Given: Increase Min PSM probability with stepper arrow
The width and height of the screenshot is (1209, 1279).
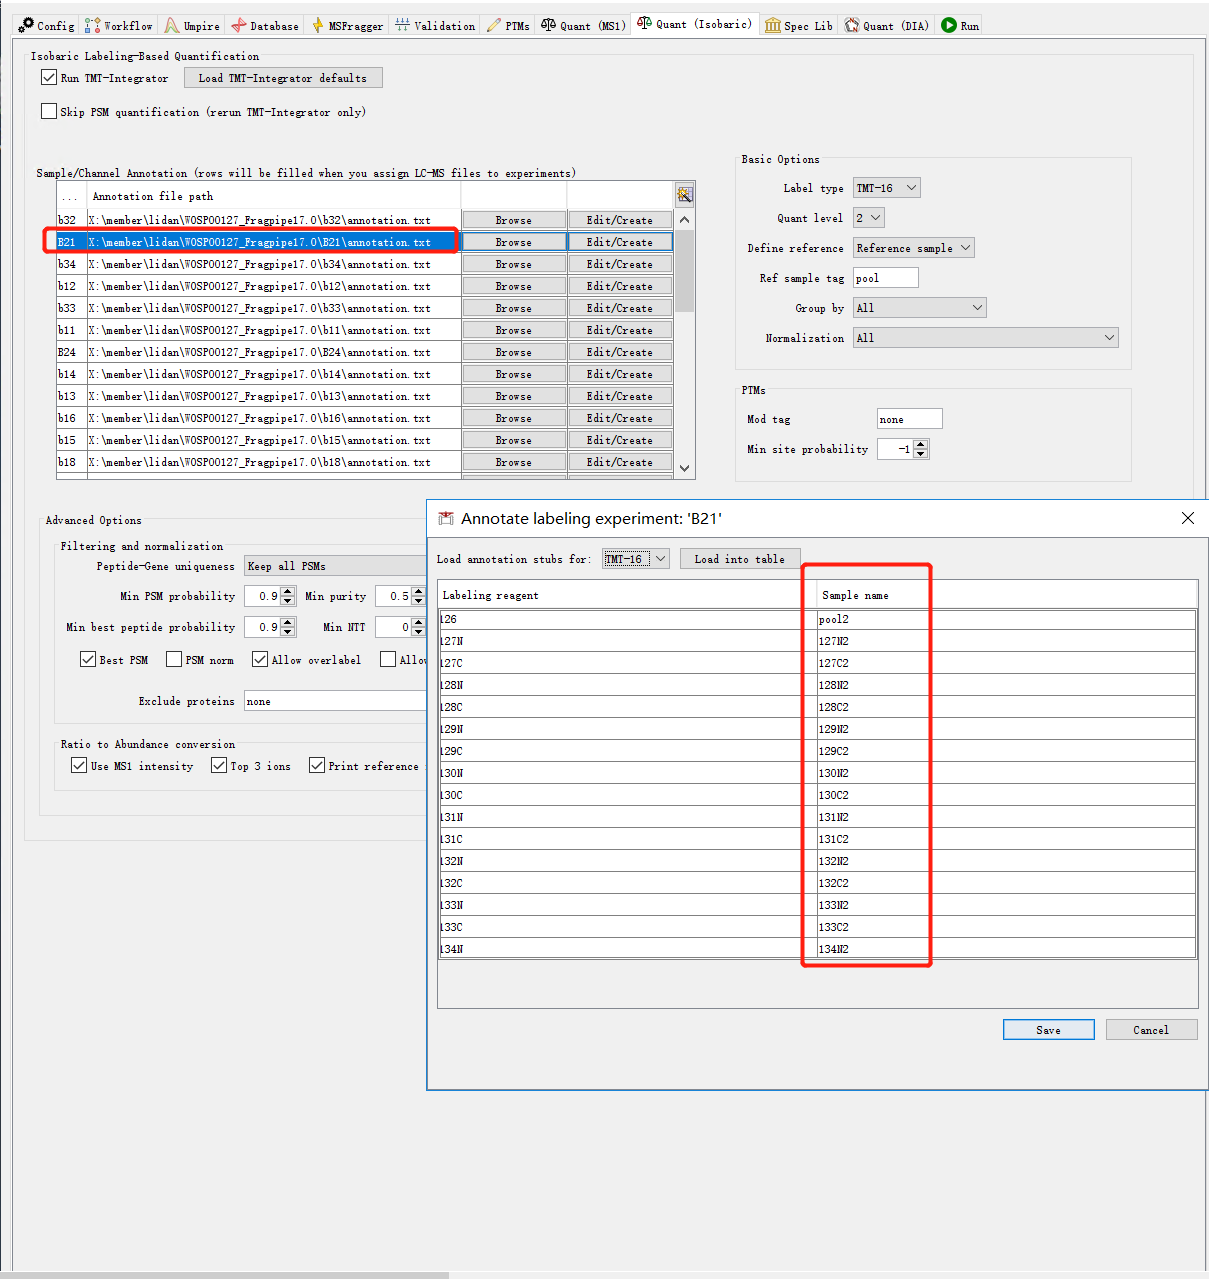Looking at the screenshot, I should 289,591.
